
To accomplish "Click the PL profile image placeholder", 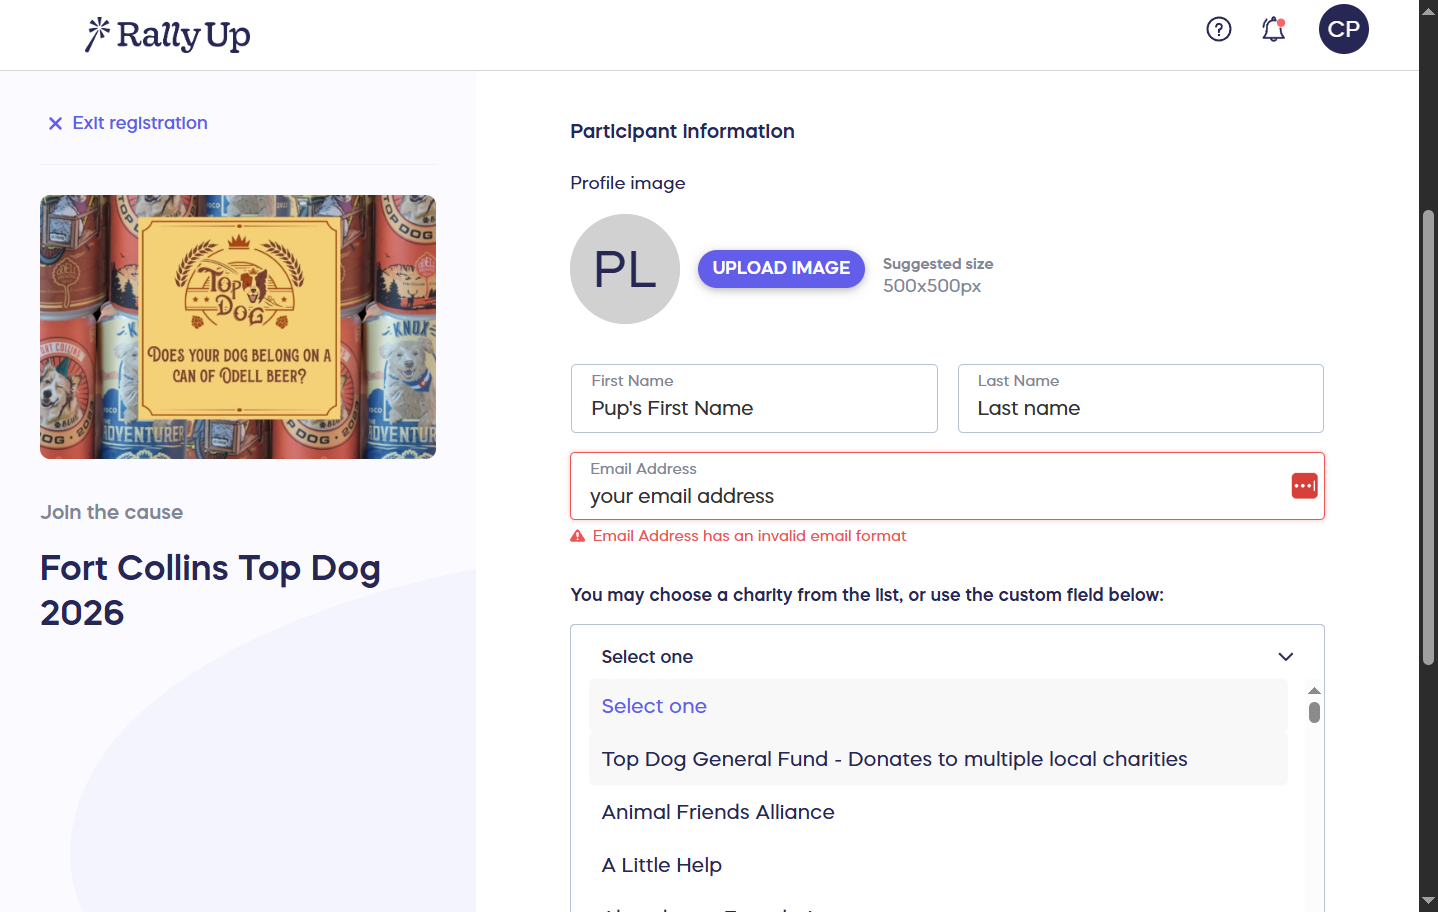I will [x=625, y=269].
